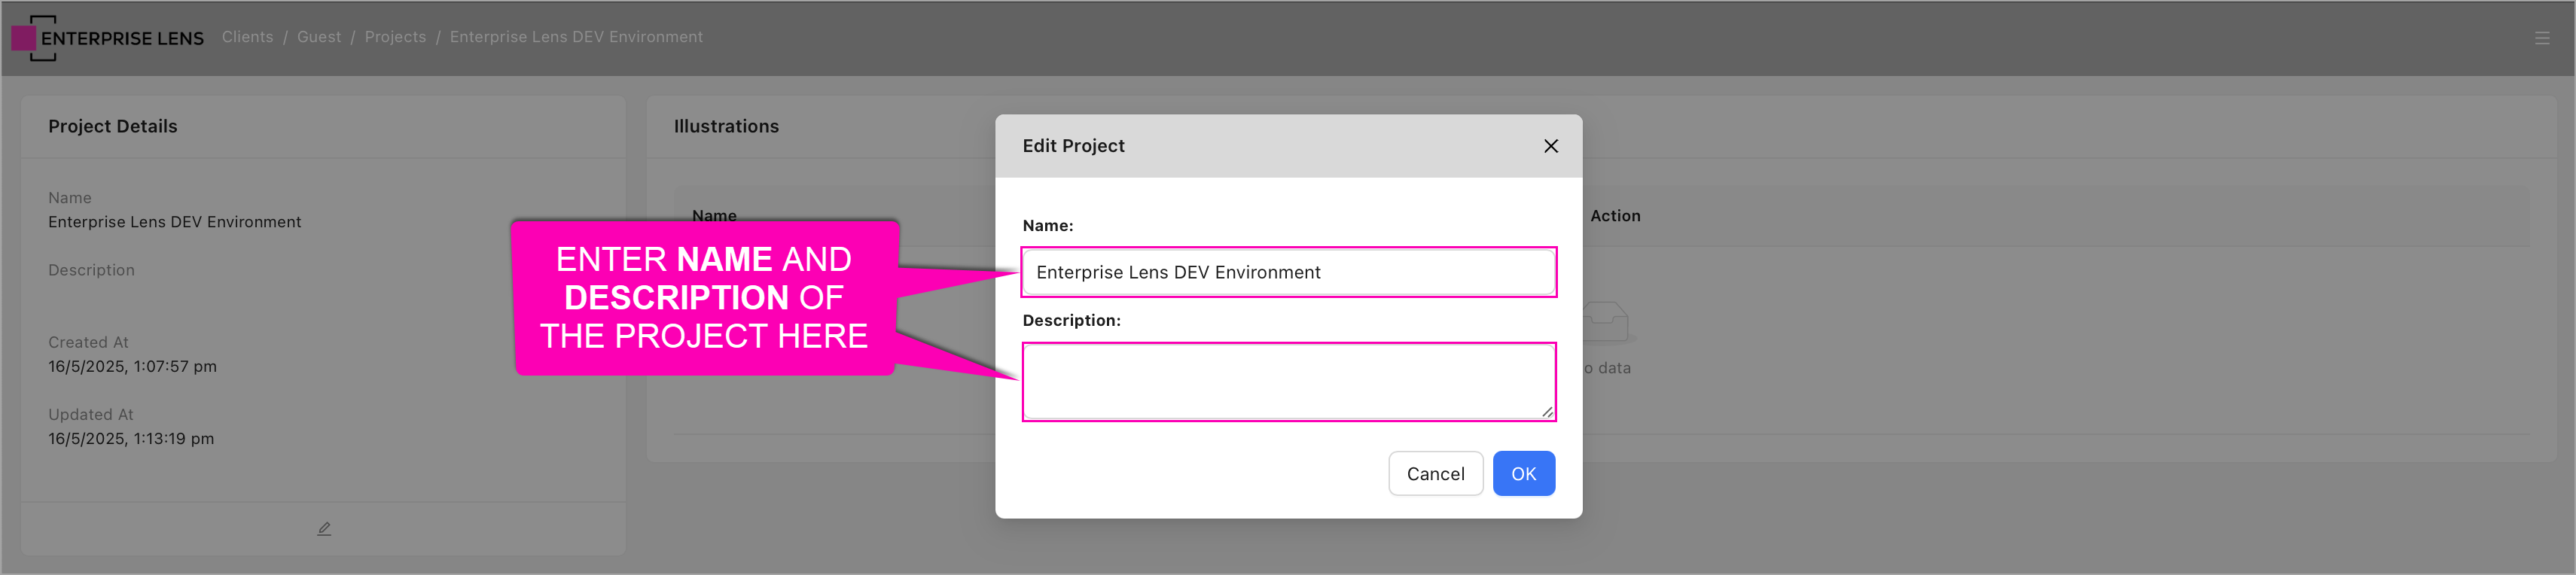Open the hamburger menu in the header
Screen dimensions: 2576x575
click(2541, 38)
